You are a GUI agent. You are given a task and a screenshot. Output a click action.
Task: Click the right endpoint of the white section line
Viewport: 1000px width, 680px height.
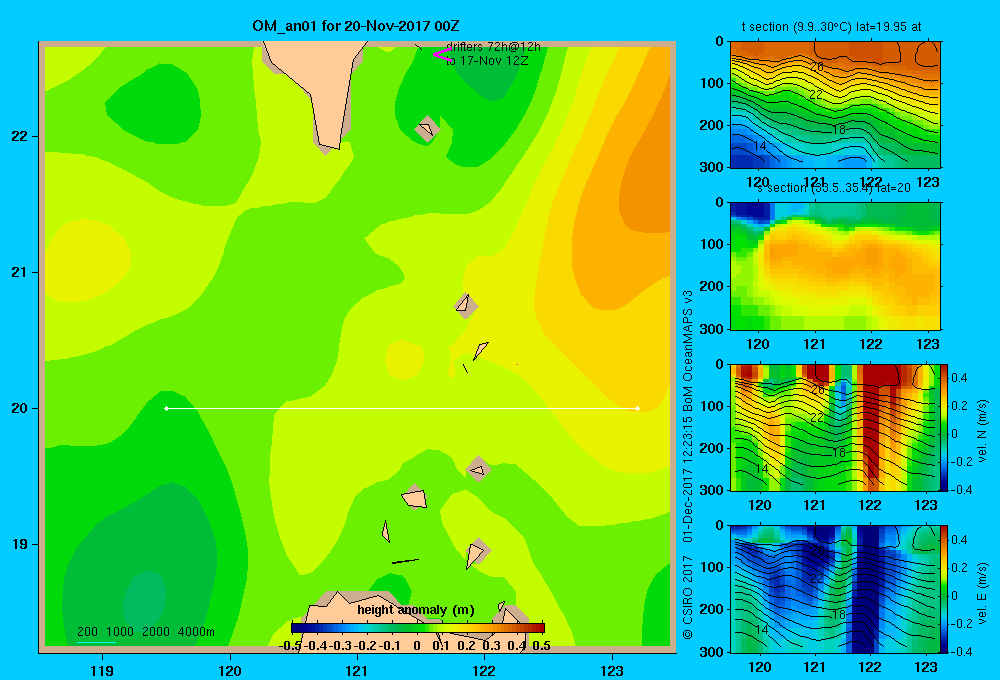pyautogui.click(x=638, y=408)
